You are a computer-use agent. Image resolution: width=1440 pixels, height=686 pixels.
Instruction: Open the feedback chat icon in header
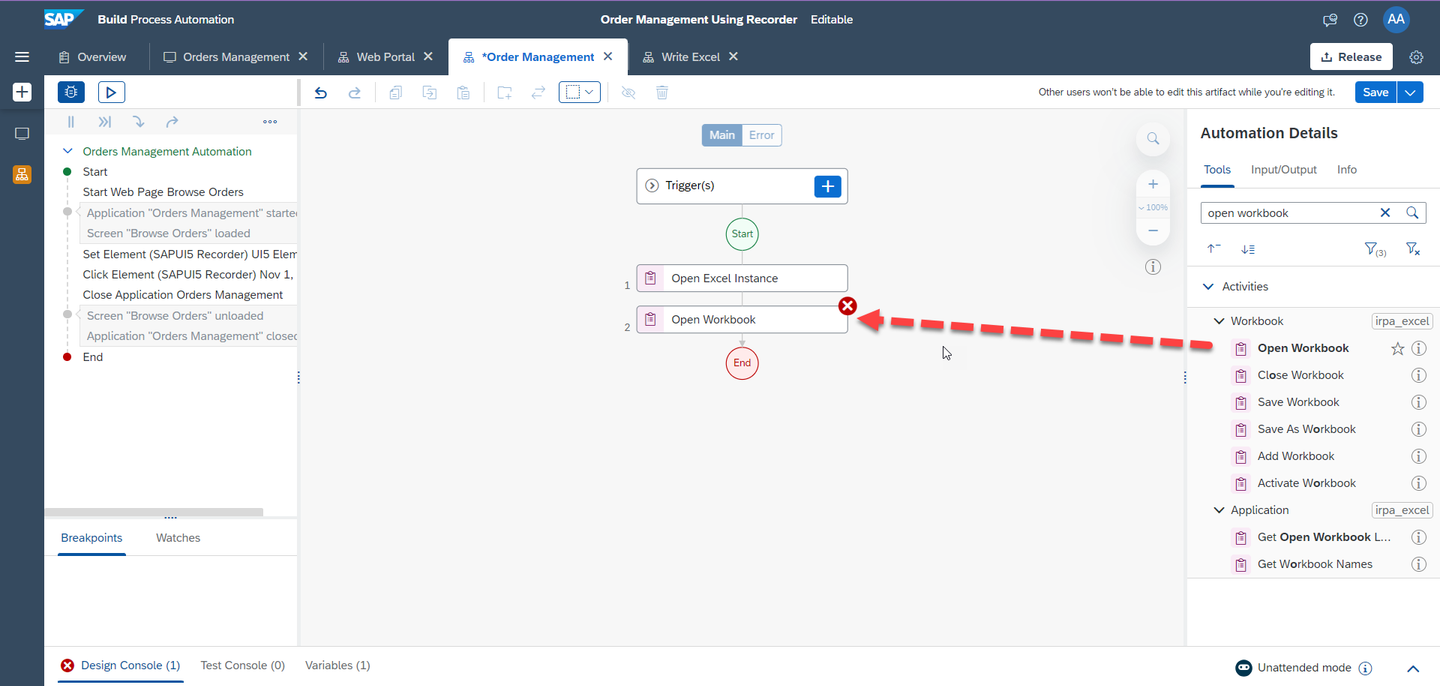pos(1330,20)
